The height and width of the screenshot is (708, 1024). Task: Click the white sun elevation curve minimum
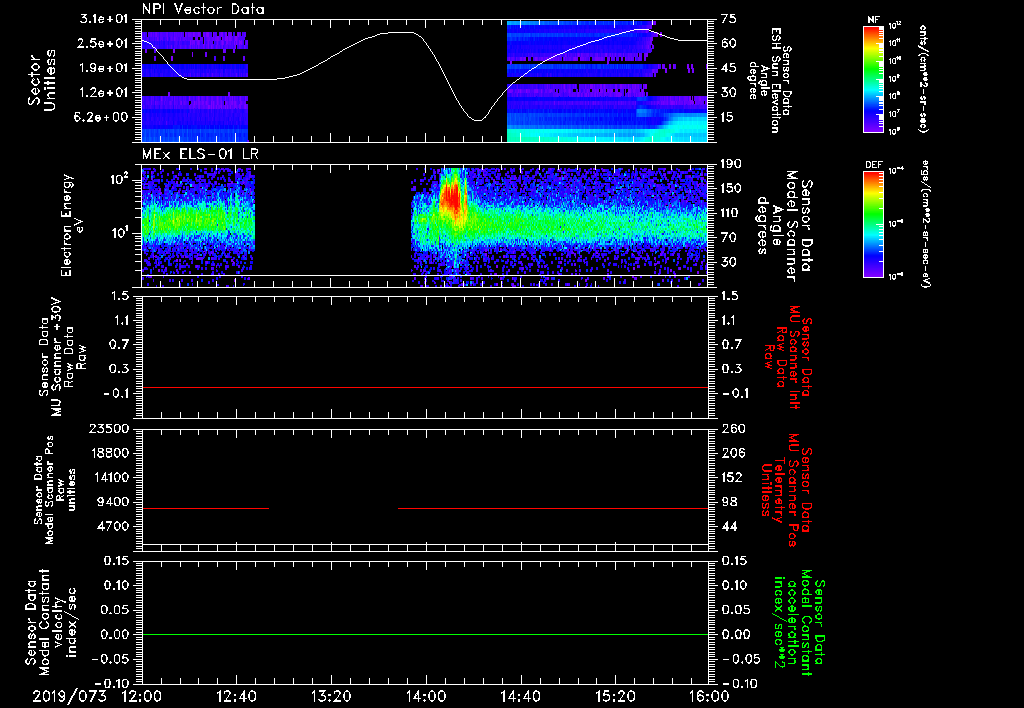[479, 120]
